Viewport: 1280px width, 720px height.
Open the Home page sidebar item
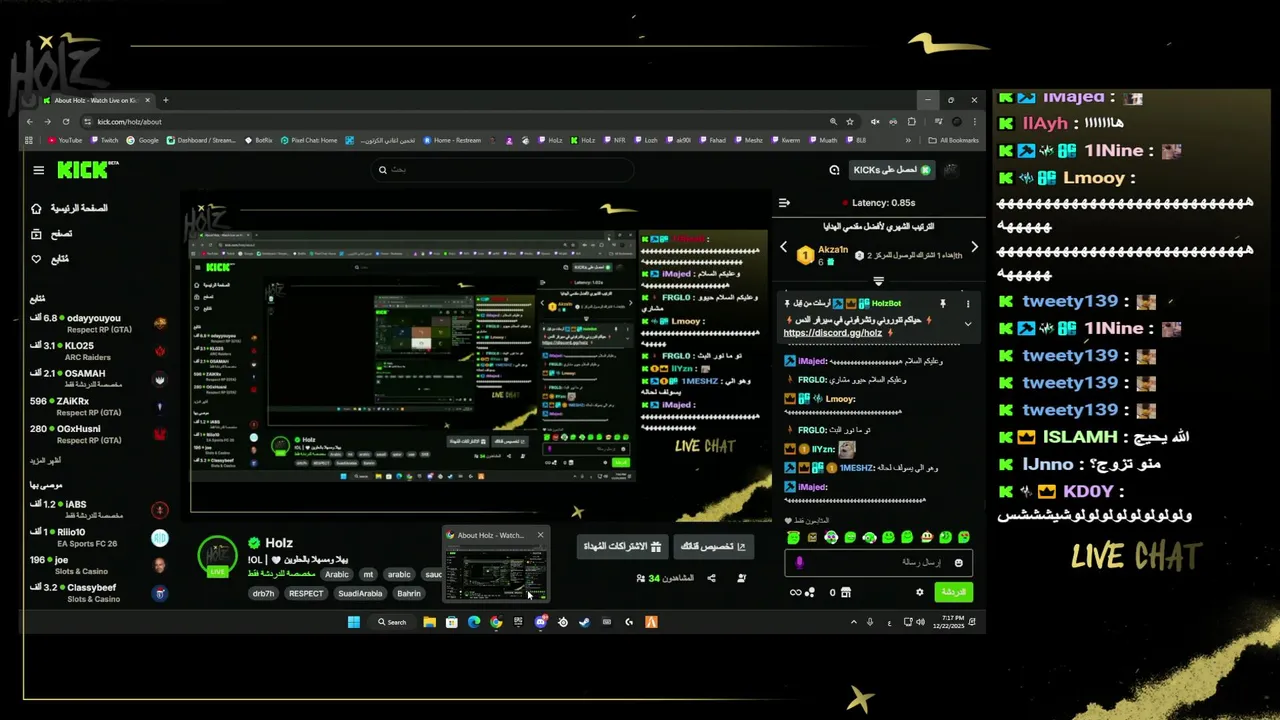(x=69, y=208)
